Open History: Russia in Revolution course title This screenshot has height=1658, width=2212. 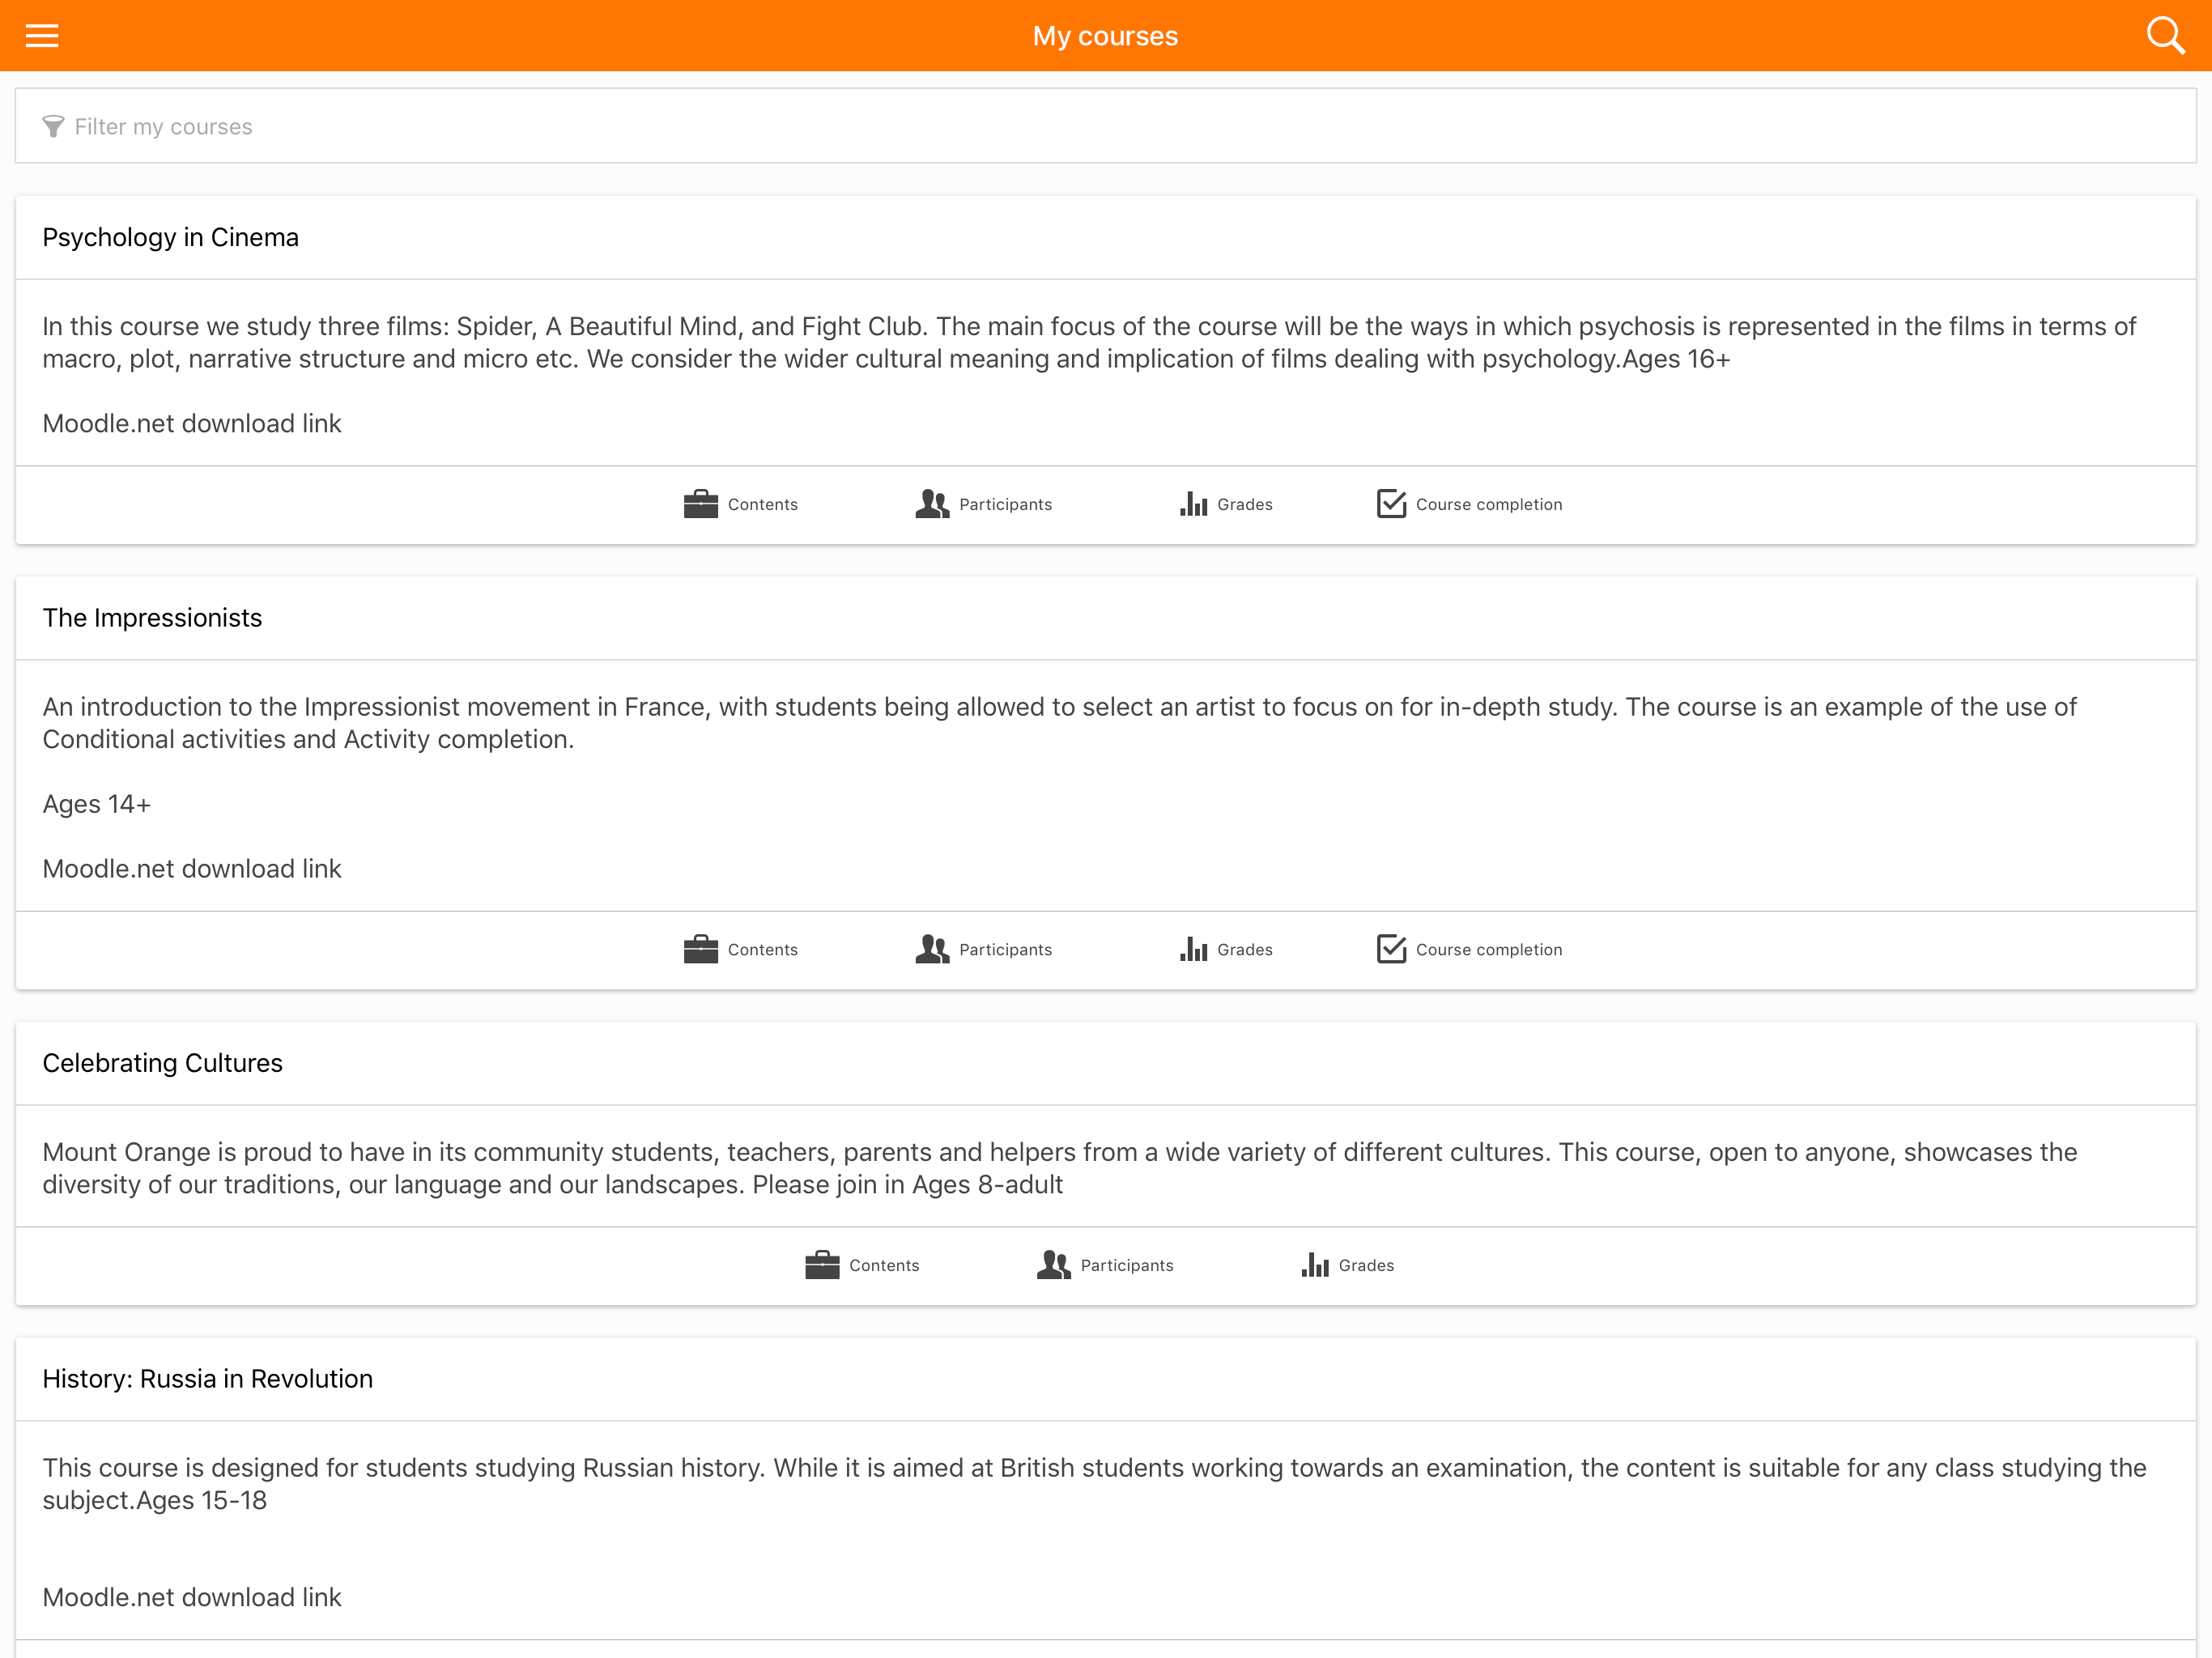207,1379
